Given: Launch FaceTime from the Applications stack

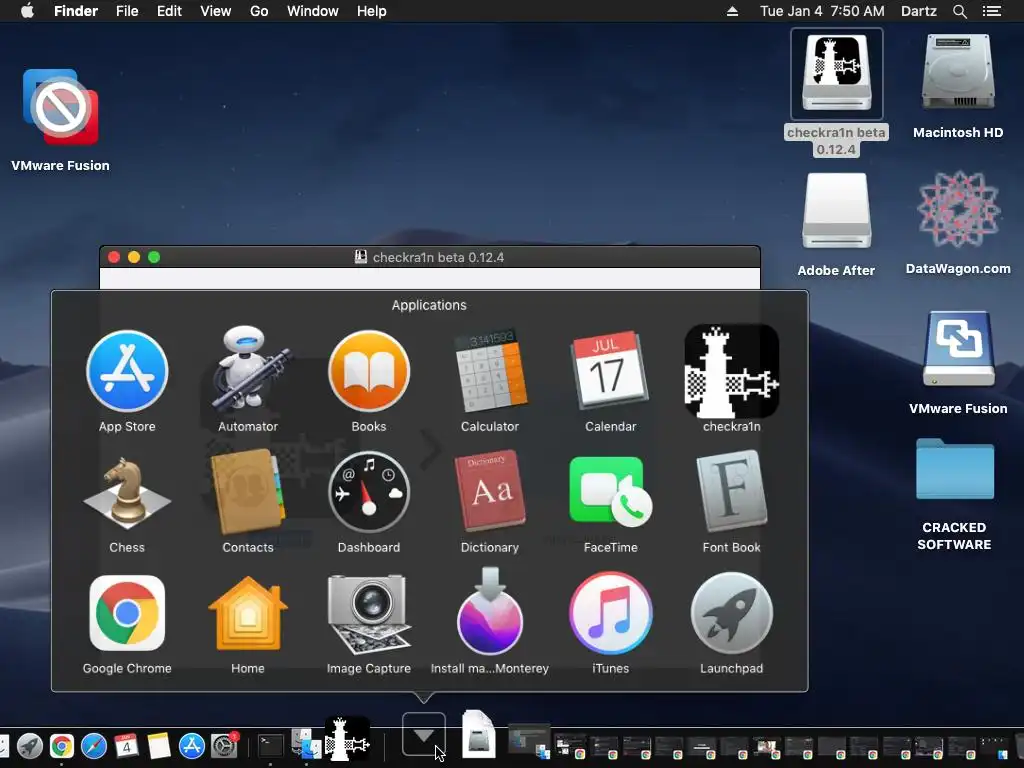Looking at the screenshot, I should click(611, 493).
